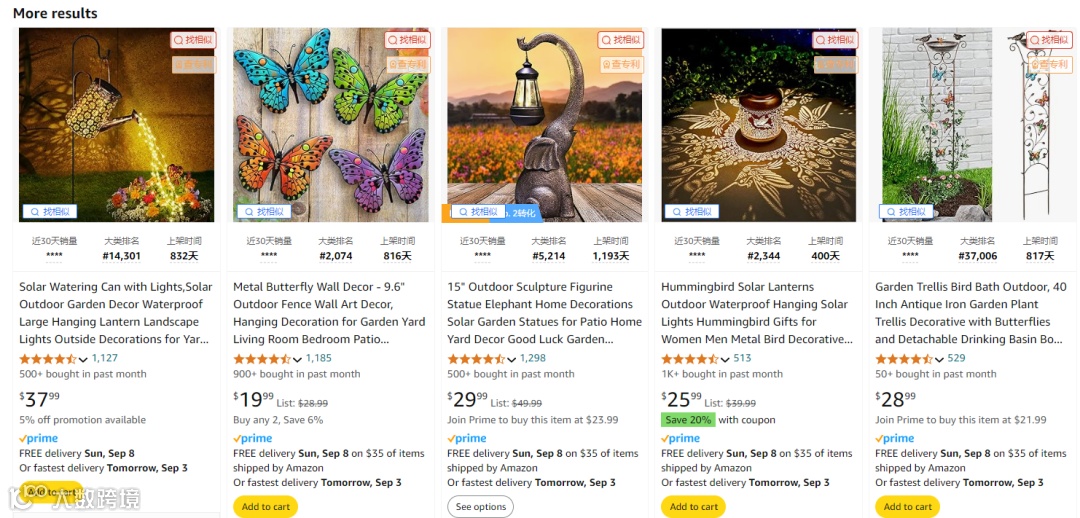Click the Save 20% coupon badge

(687, 420)
